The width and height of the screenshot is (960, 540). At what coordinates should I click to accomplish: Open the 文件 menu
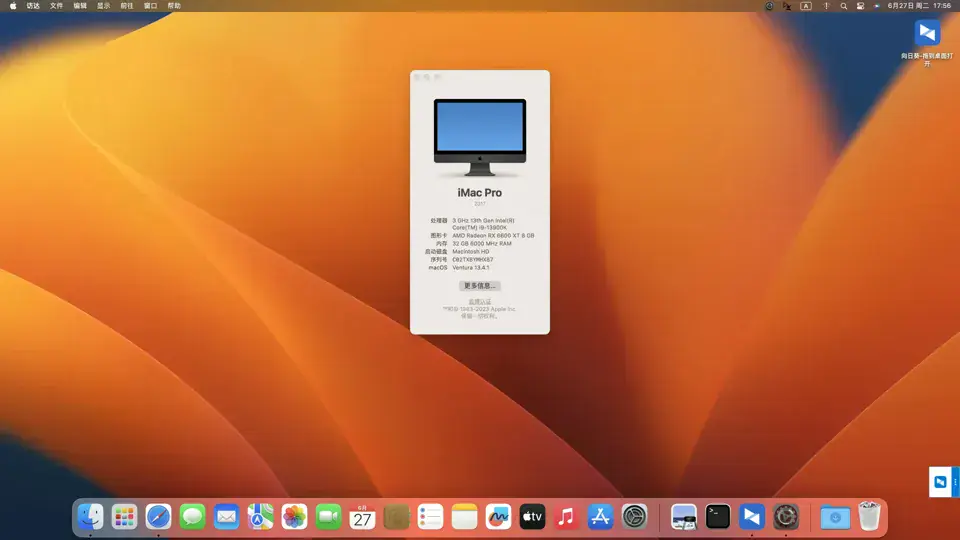pos(56,6)
